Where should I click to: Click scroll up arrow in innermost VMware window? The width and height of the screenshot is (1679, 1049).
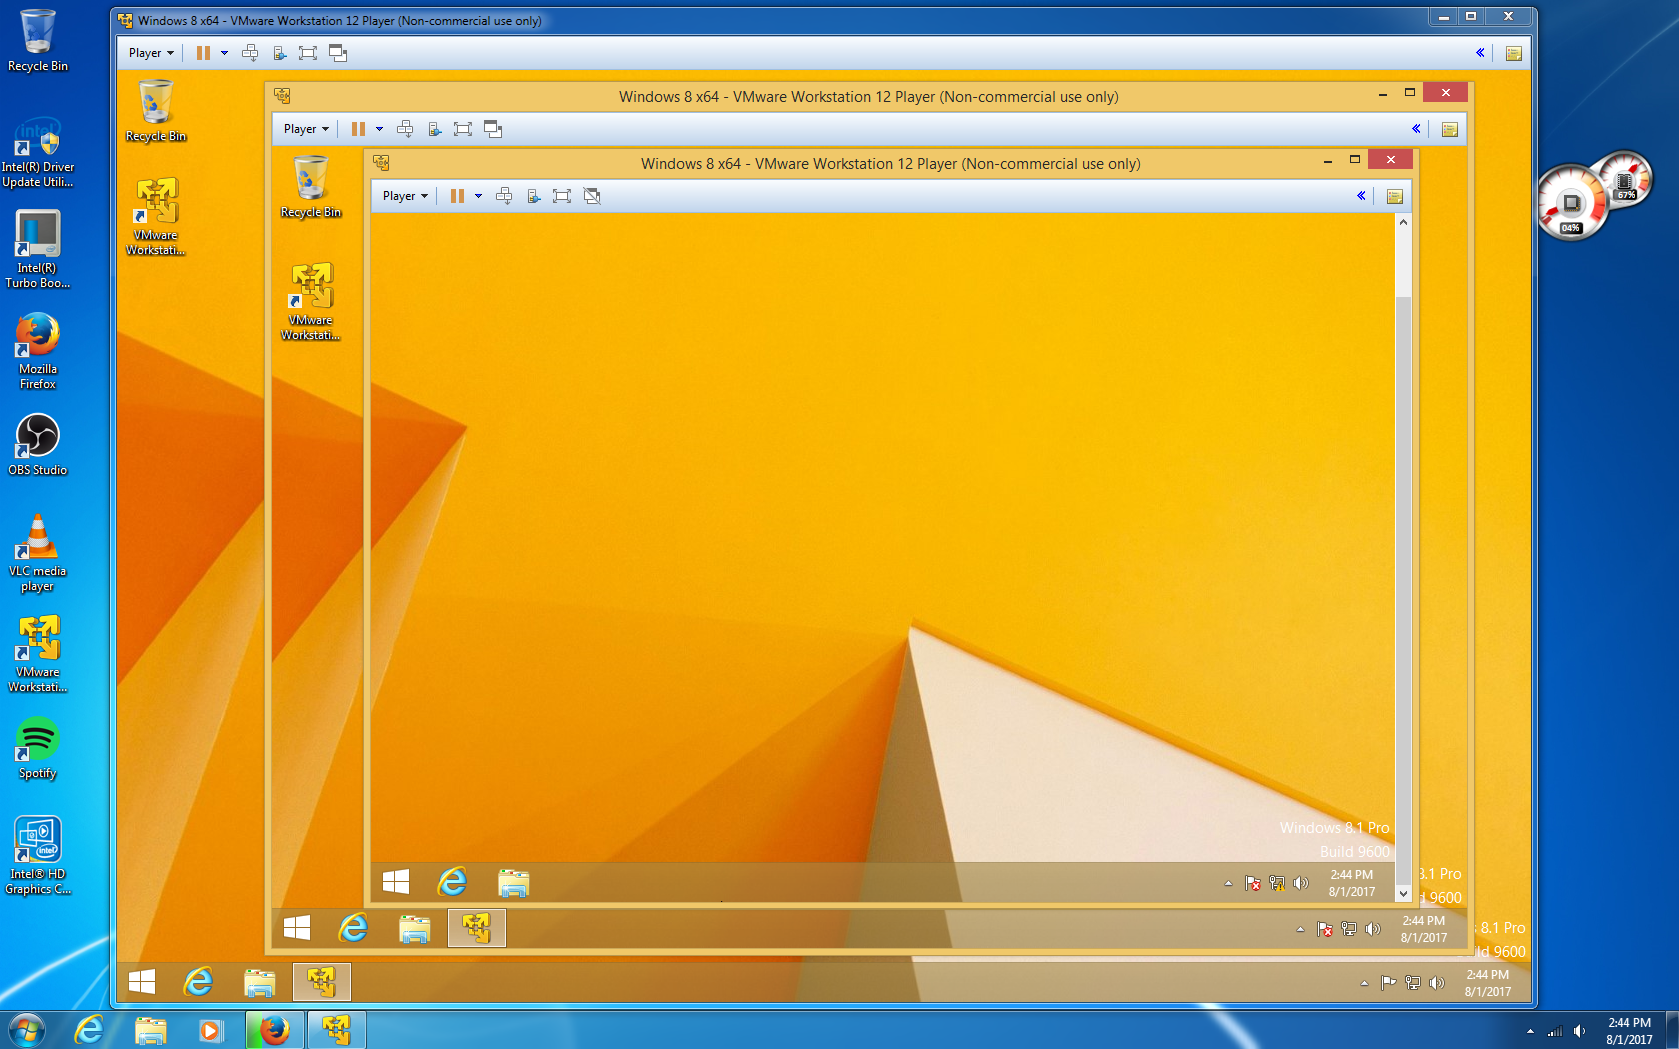pos(1403,222)
